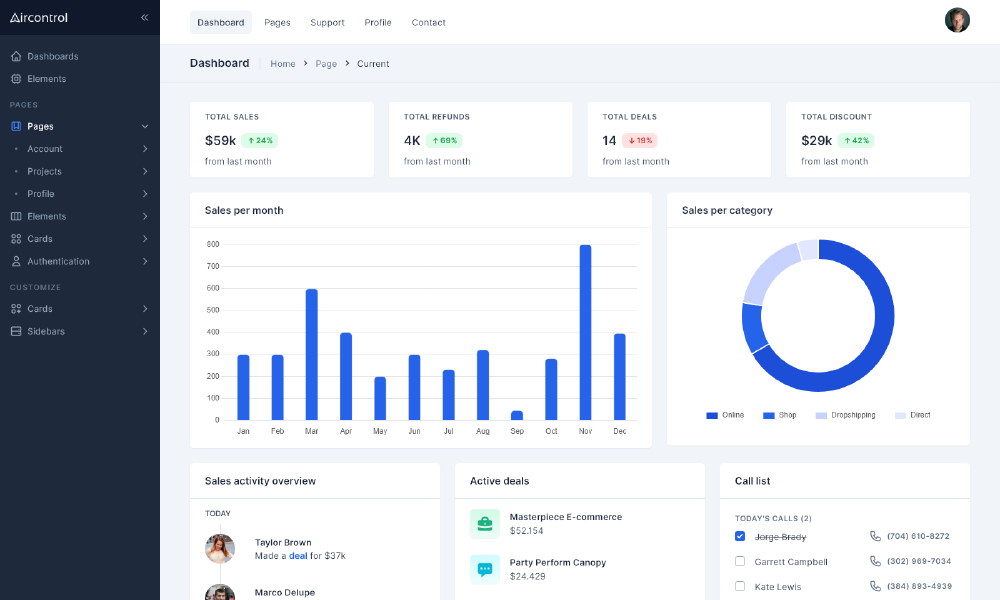The width and height of the screenshot is (1000, 600).
Task: Open the Contact page from the navbar
Action: [428, 22]
